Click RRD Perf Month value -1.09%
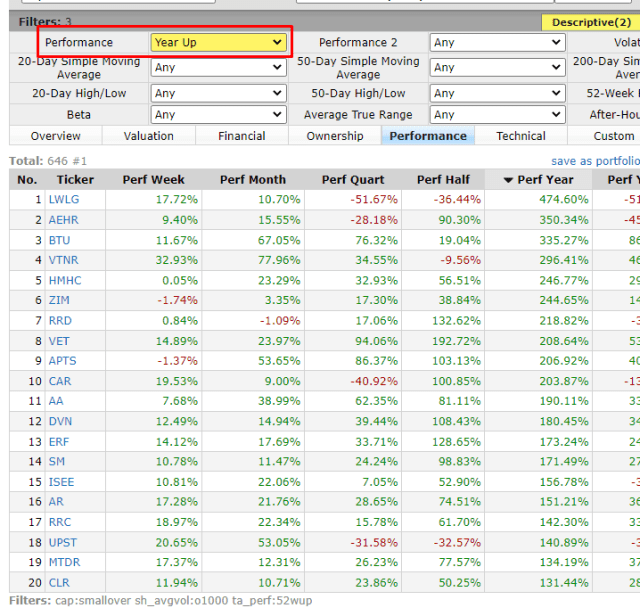Image resolution: width=640 pixels, height=608 pixels. 280,321
